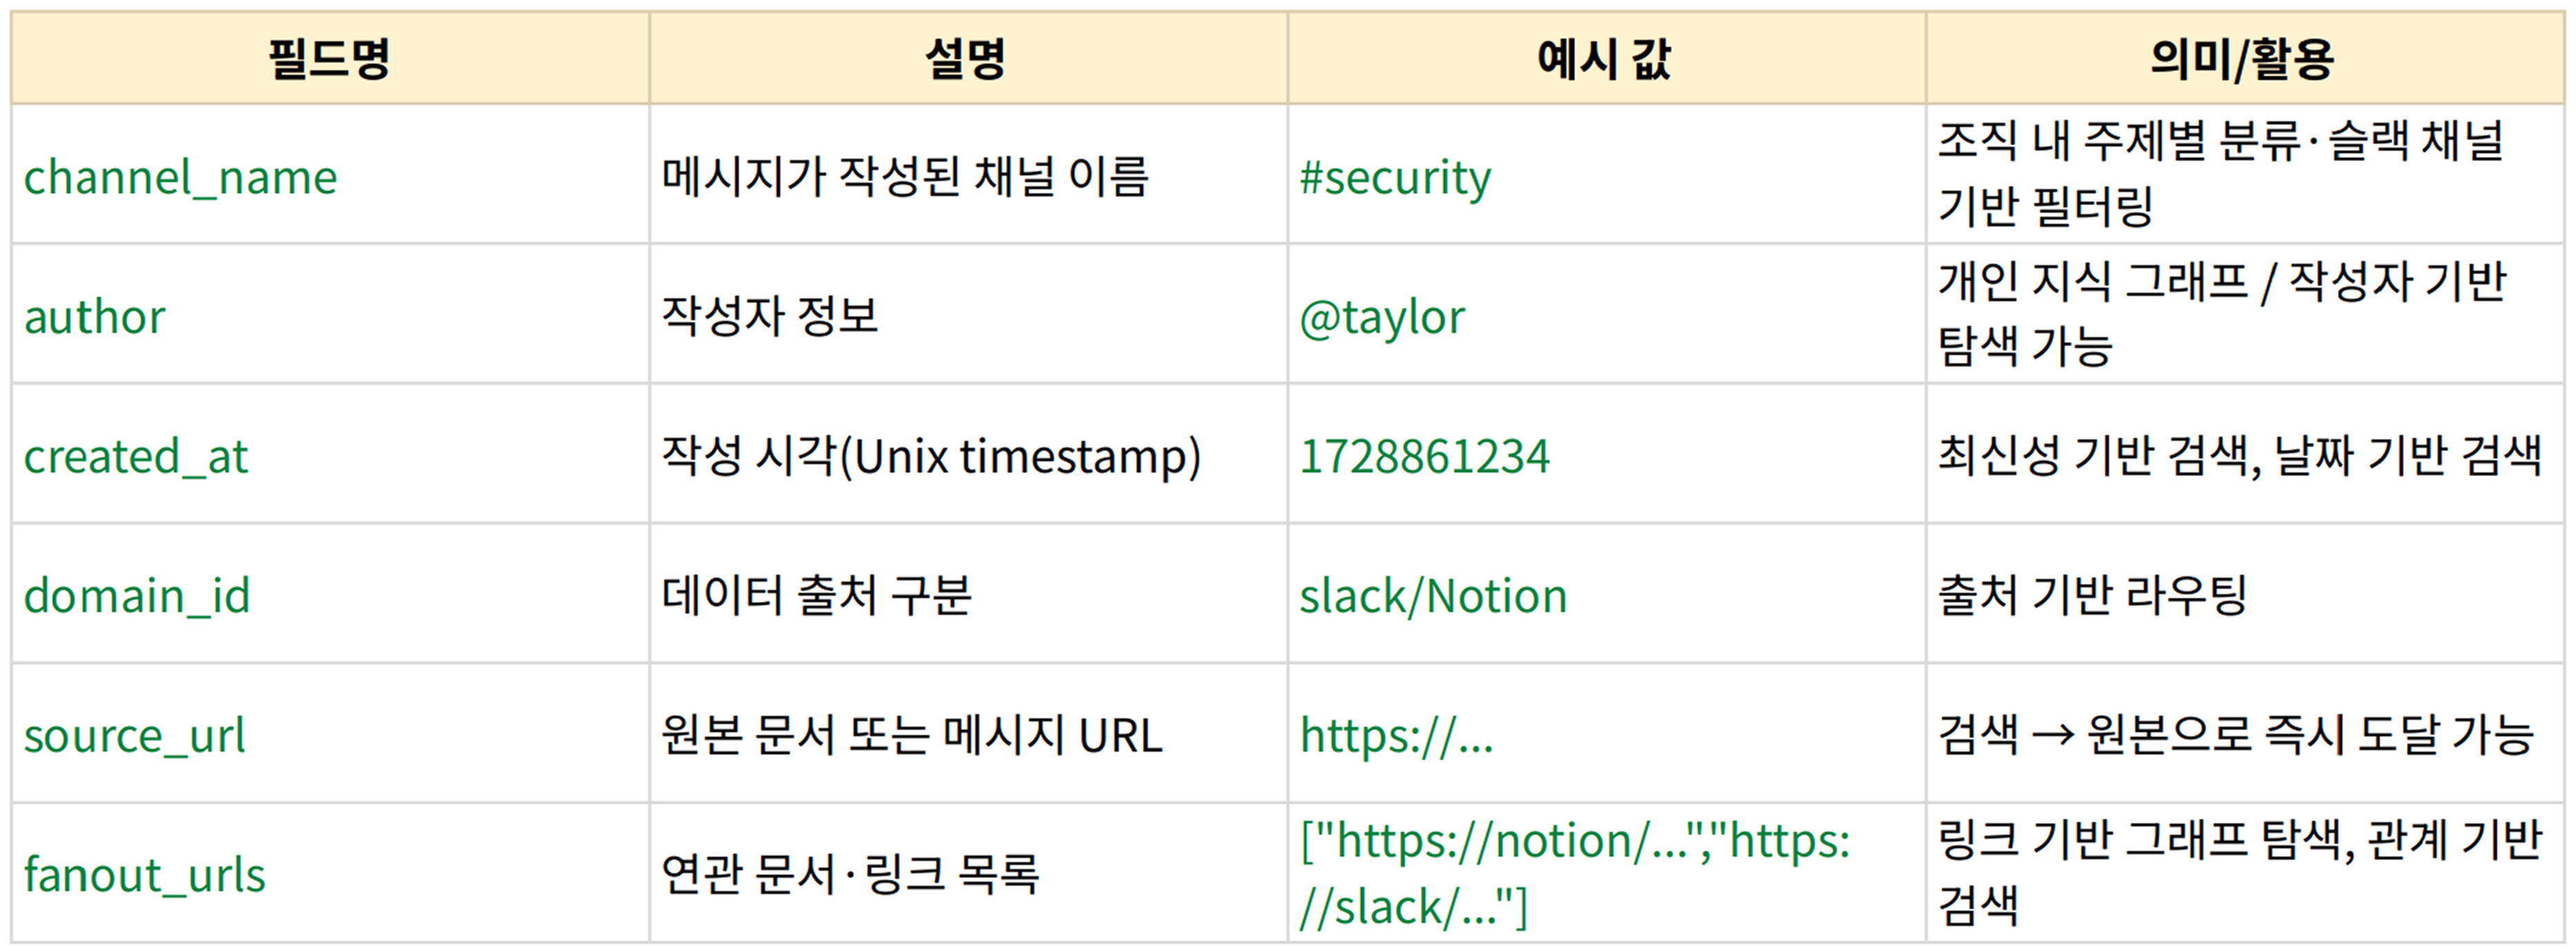Select the channel_name field cell
The image size is (2576, 952).
pos(181,178)
